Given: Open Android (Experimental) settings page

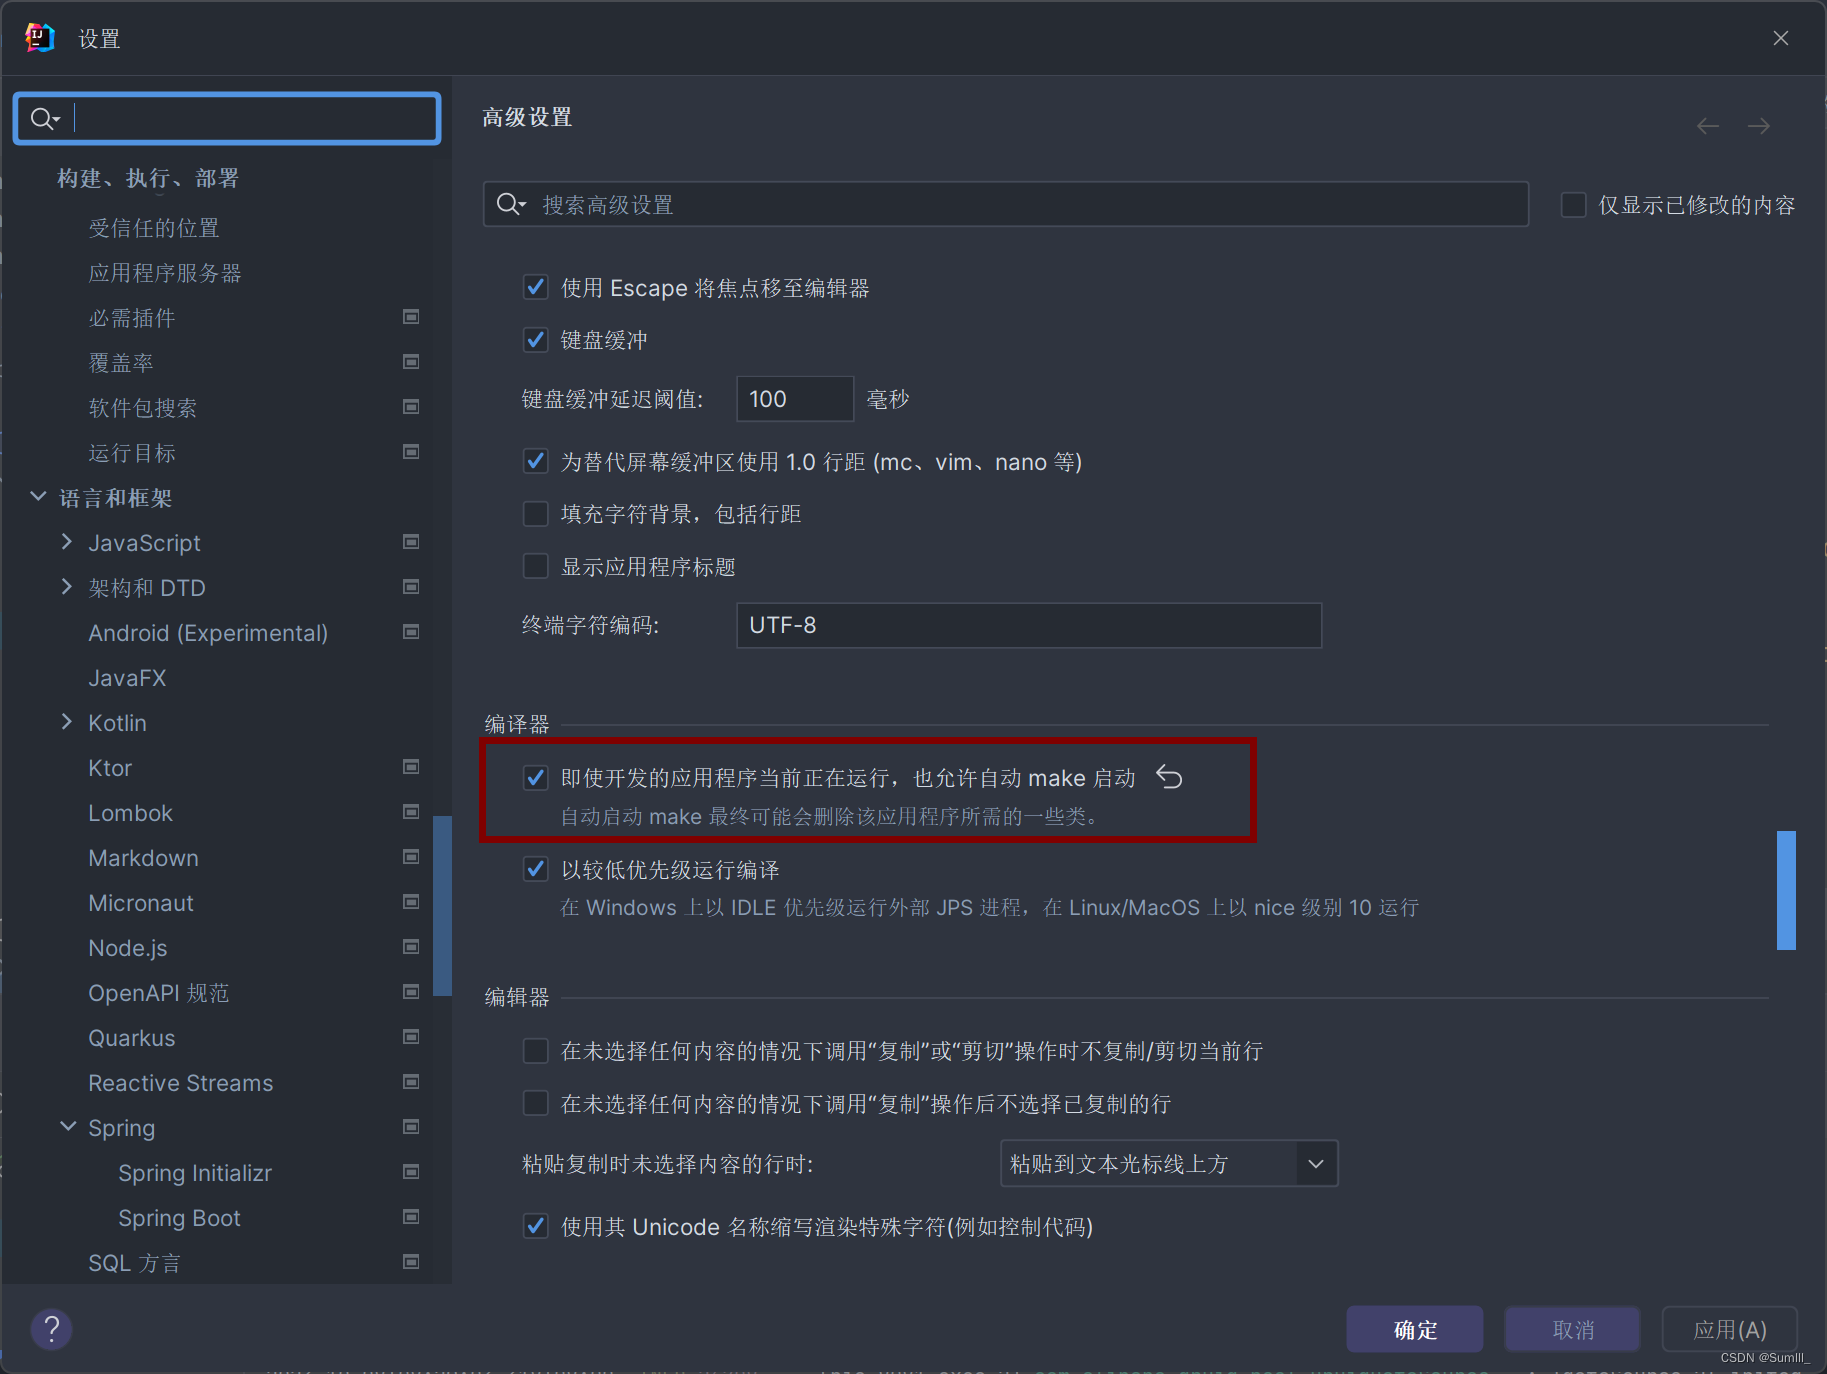Looking at the screenshot, I should 208,633.
